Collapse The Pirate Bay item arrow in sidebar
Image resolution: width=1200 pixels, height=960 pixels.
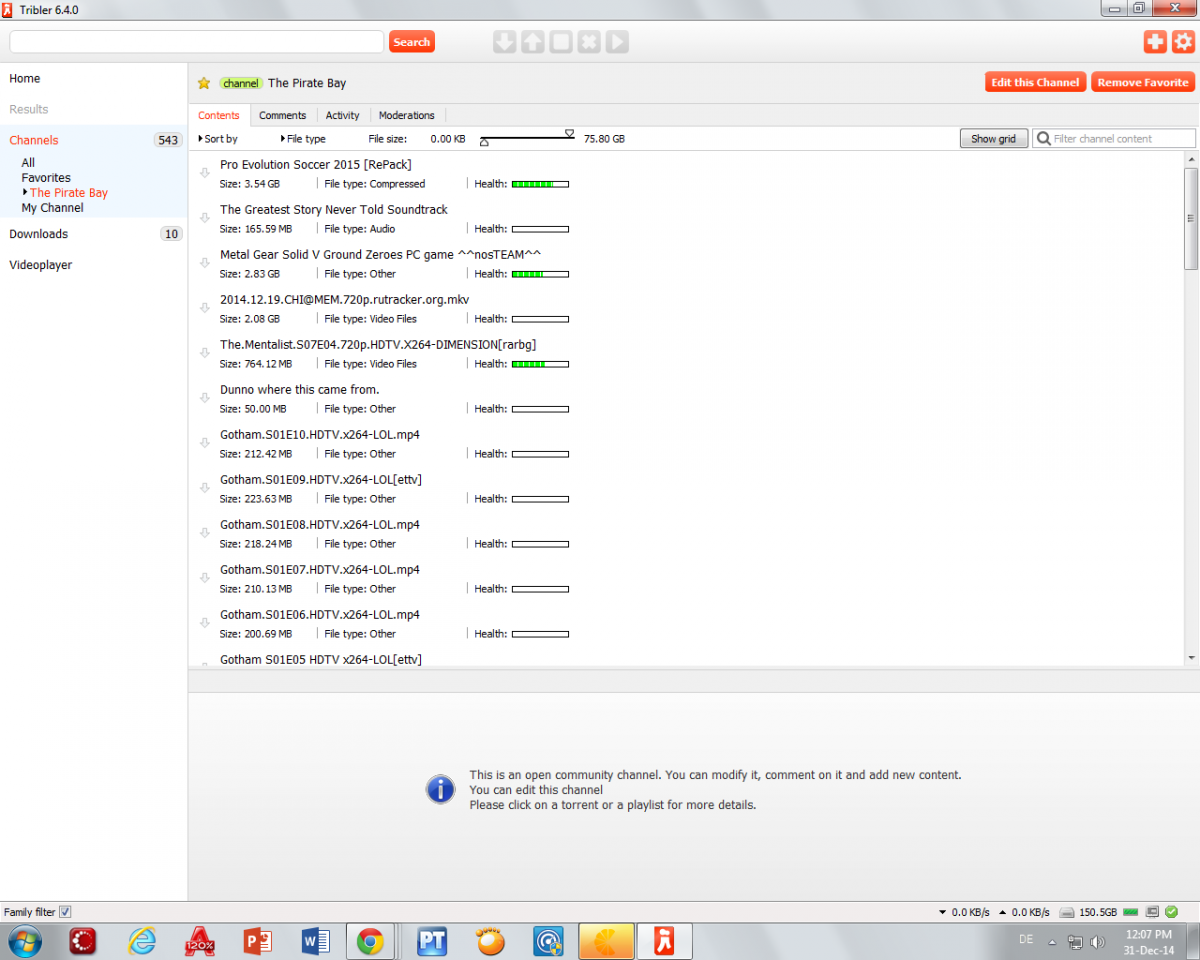[x=25, y=192]
